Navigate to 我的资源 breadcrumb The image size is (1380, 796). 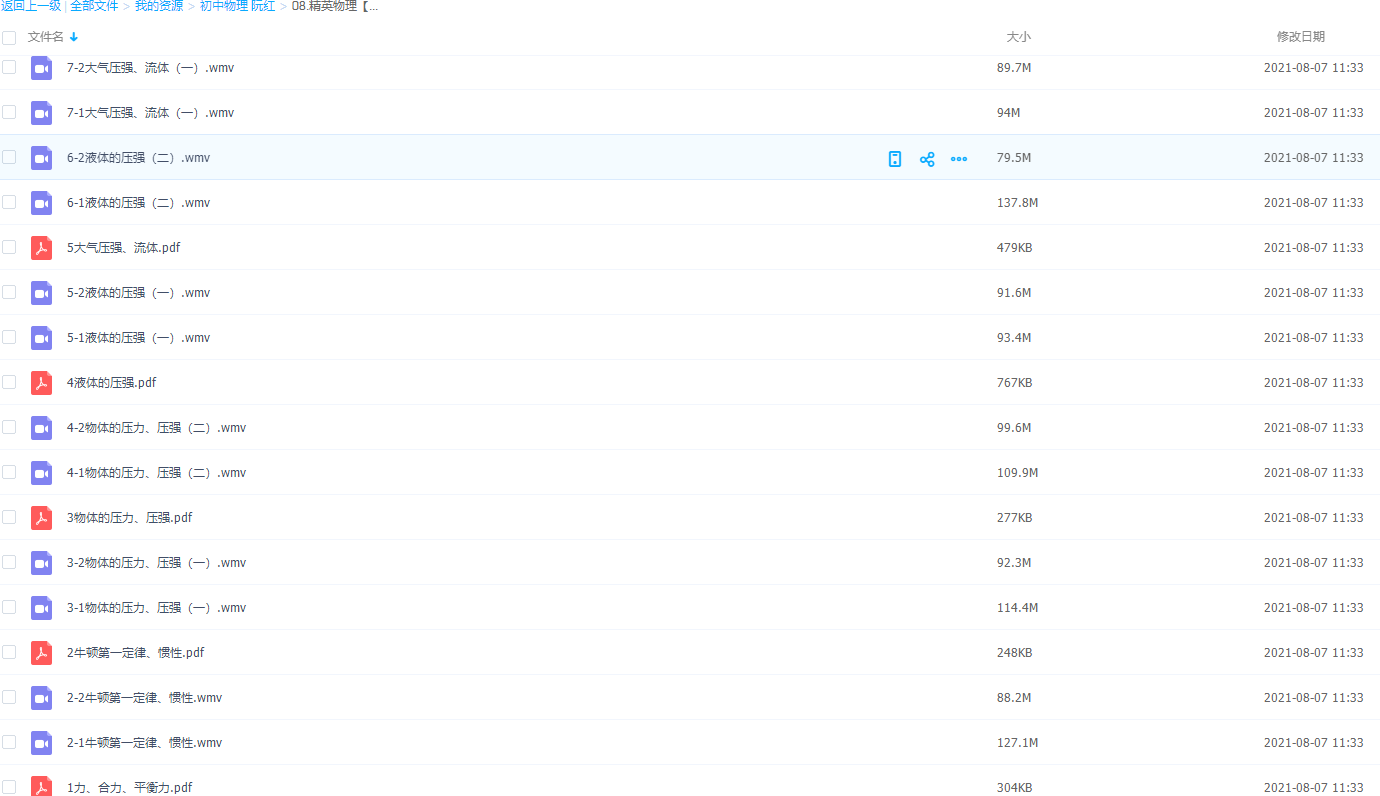[159, 6]
